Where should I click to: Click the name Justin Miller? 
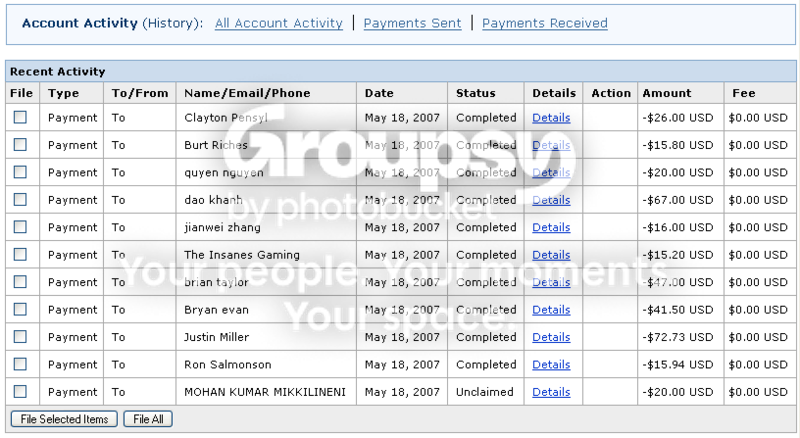click(216, 337)
